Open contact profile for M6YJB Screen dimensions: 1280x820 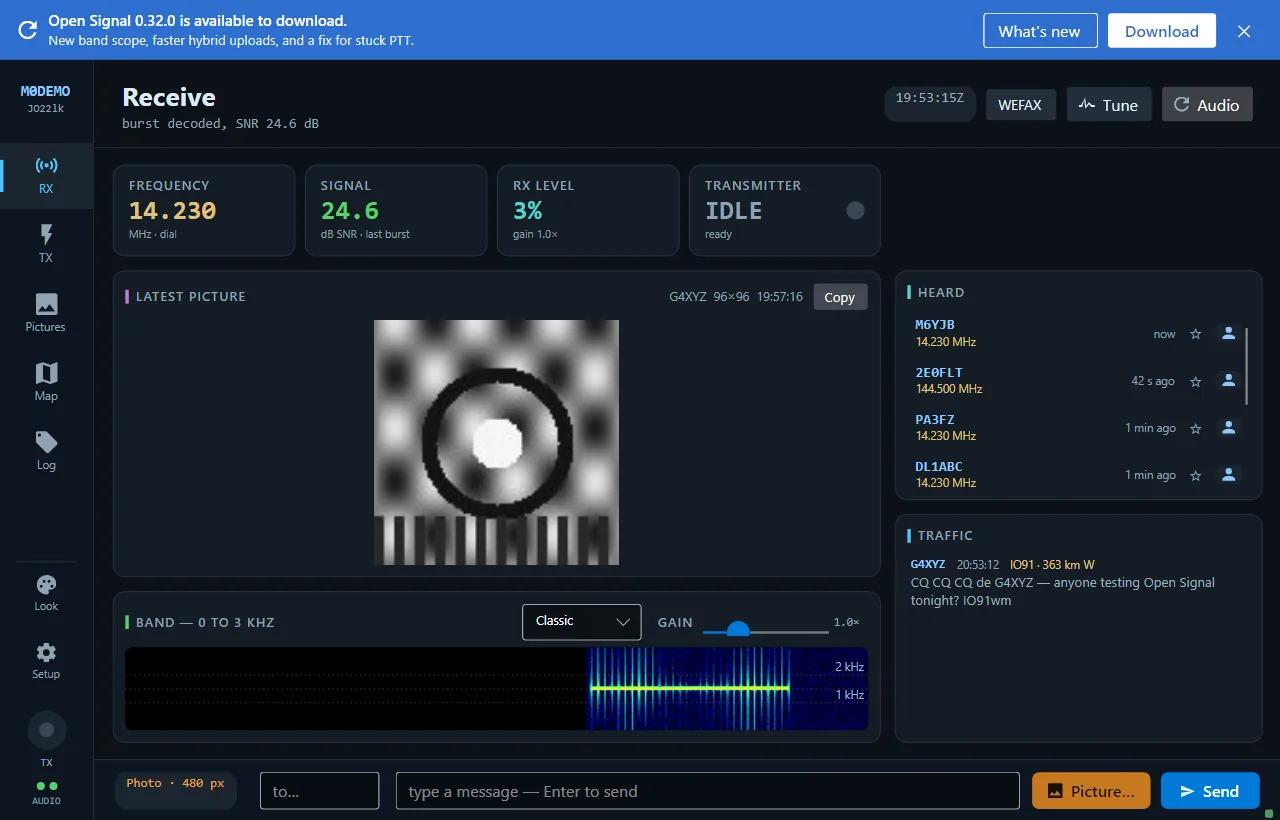point(1229,334)
